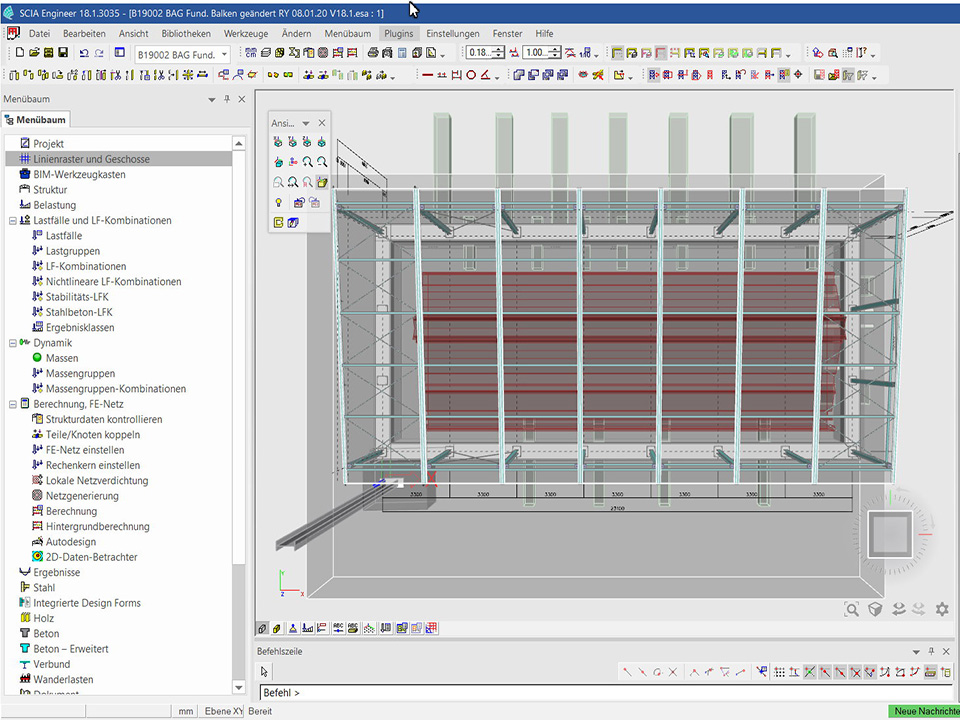Viewport: 960px width, 720px height.
Task: Click the view cube navigation widget
Action: coord(888,533)
